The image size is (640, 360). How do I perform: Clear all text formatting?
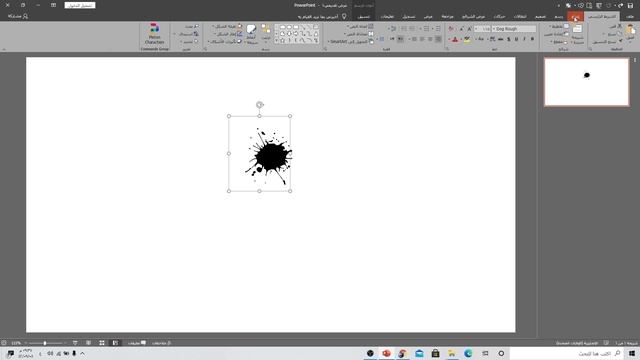(451, 29)
